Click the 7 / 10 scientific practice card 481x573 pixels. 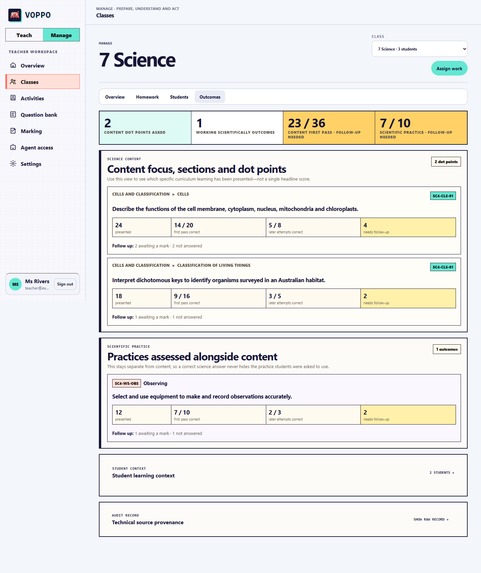(421, 128)
